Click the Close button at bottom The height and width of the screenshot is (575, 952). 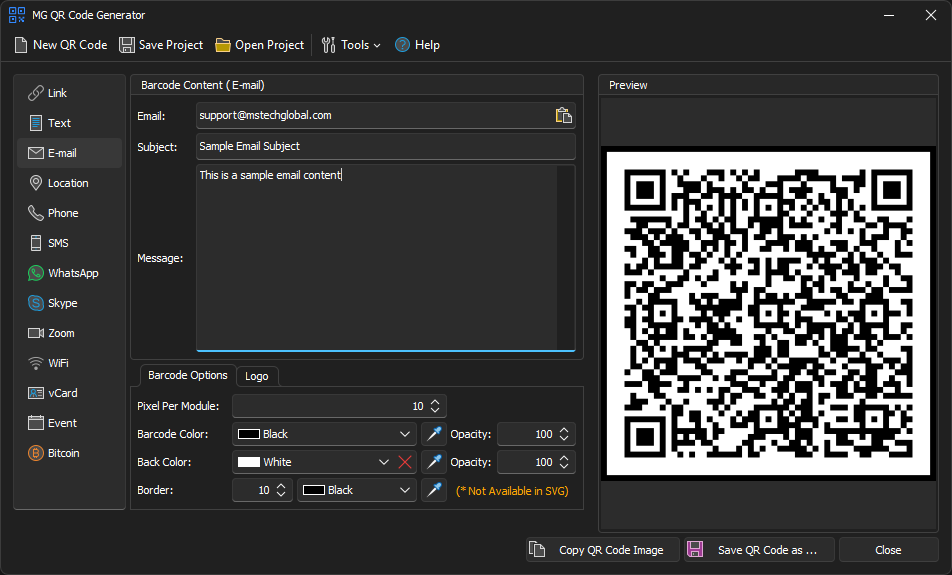tap(888, 550)
